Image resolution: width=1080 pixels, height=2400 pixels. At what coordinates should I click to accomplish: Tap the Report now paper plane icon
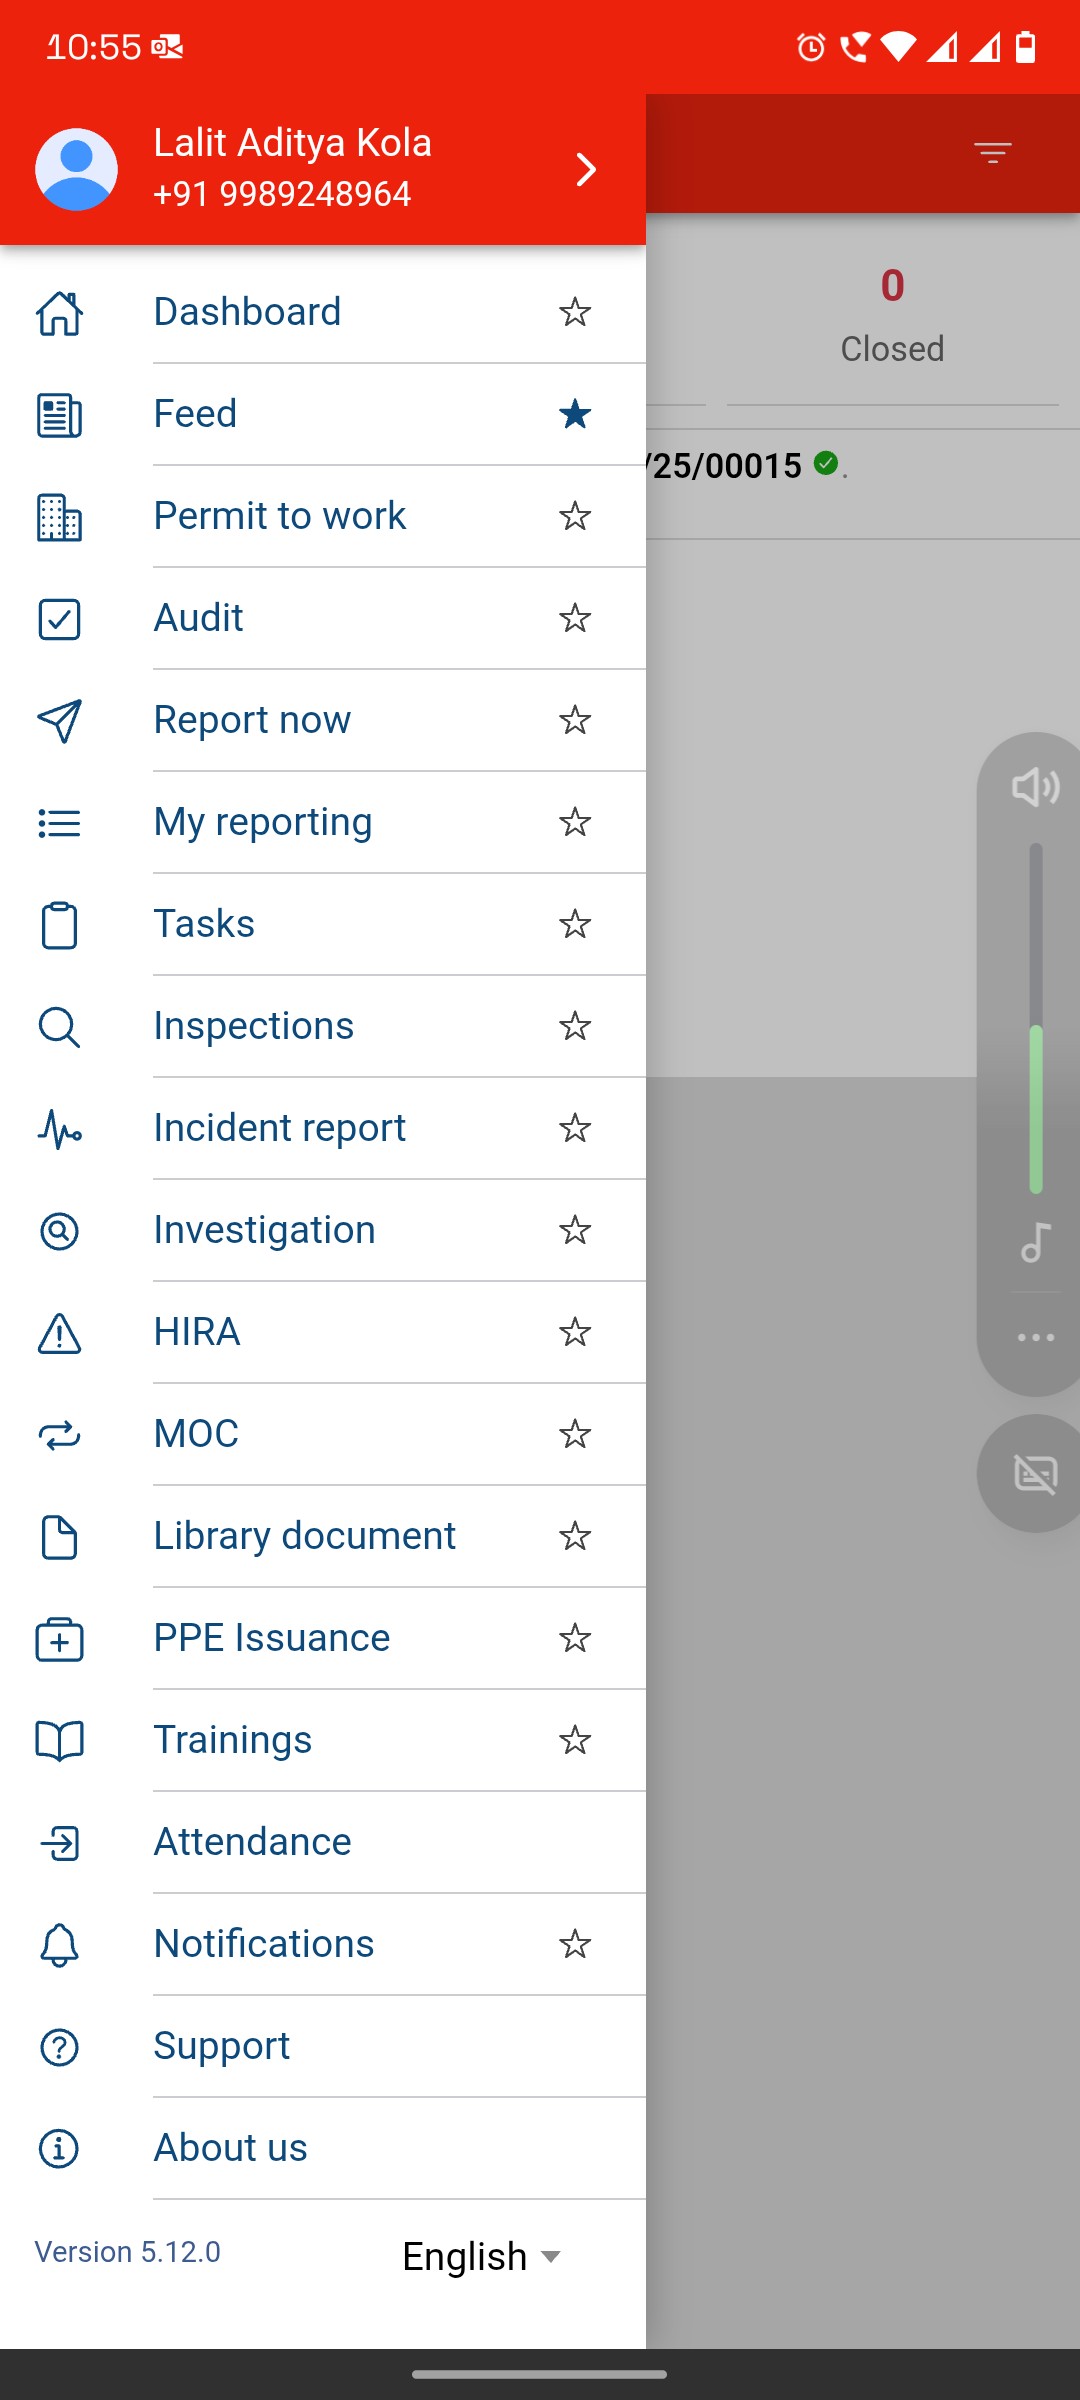click(x=59, y=721)
